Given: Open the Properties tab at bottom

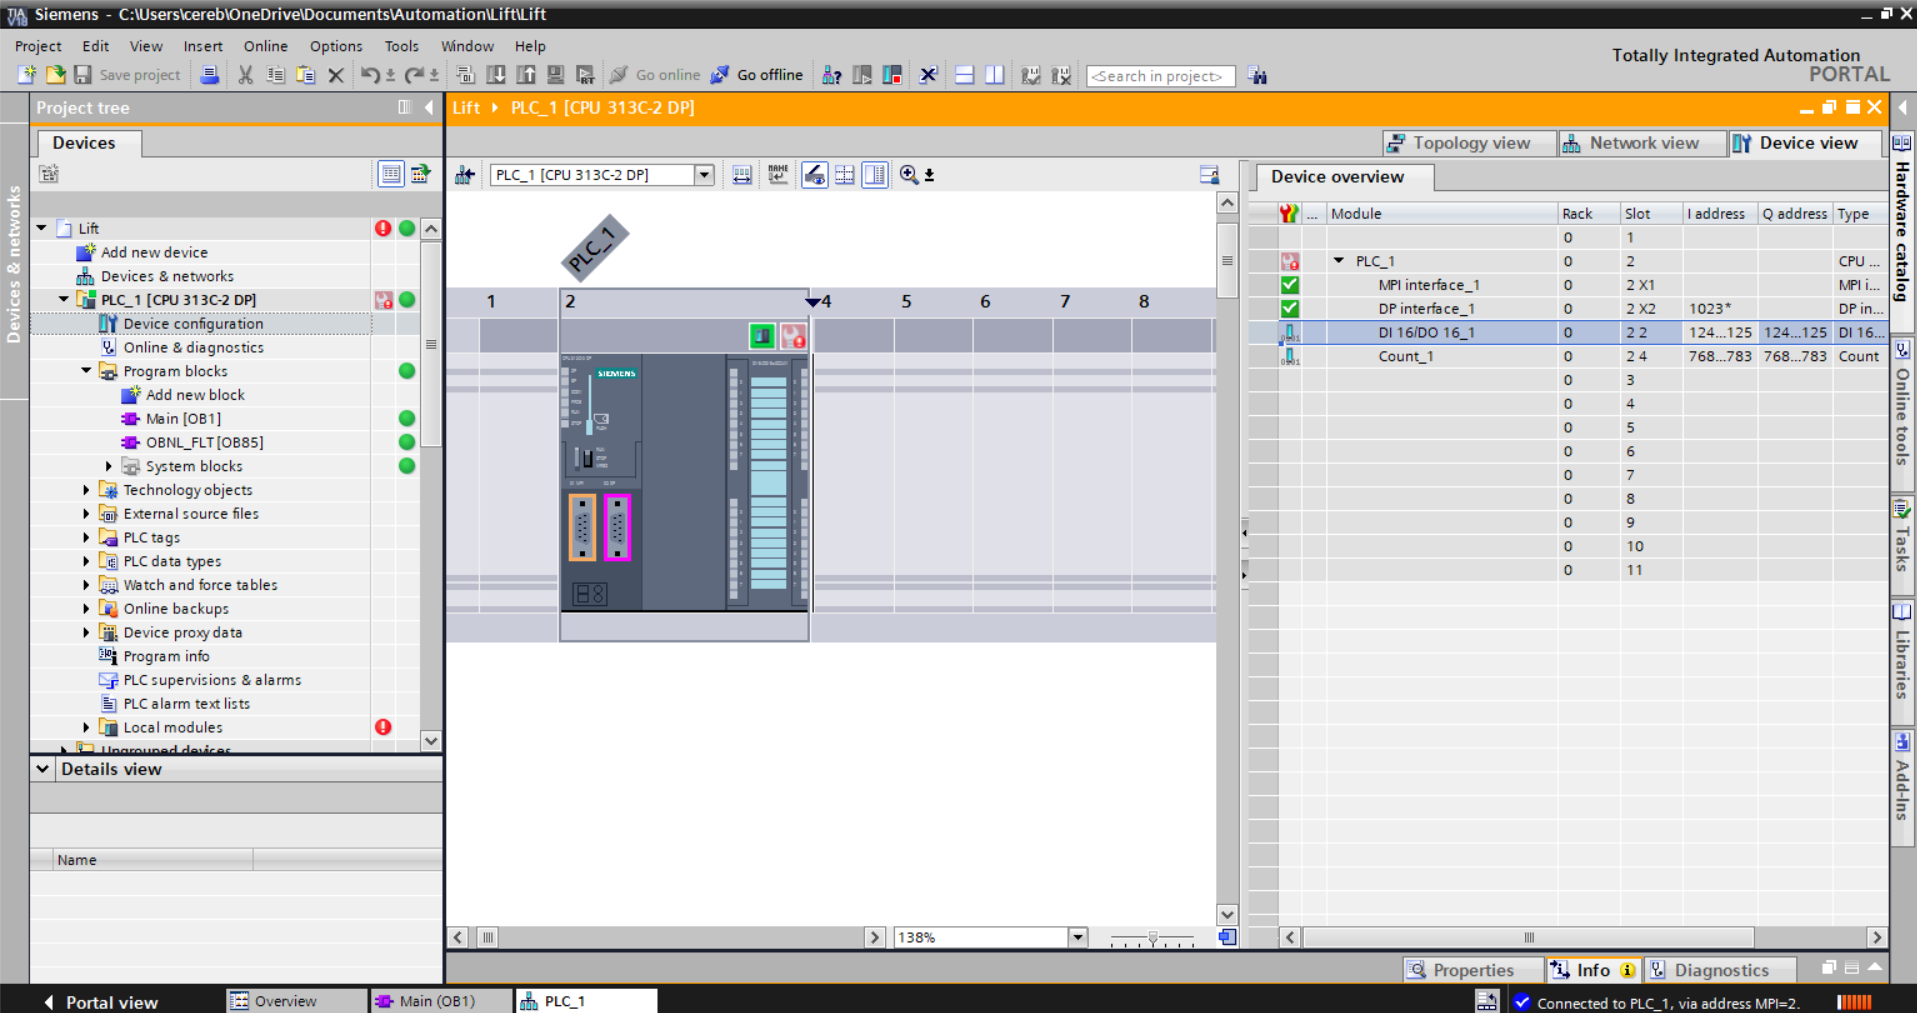Looking at the screenshot, I should 1472,970.
